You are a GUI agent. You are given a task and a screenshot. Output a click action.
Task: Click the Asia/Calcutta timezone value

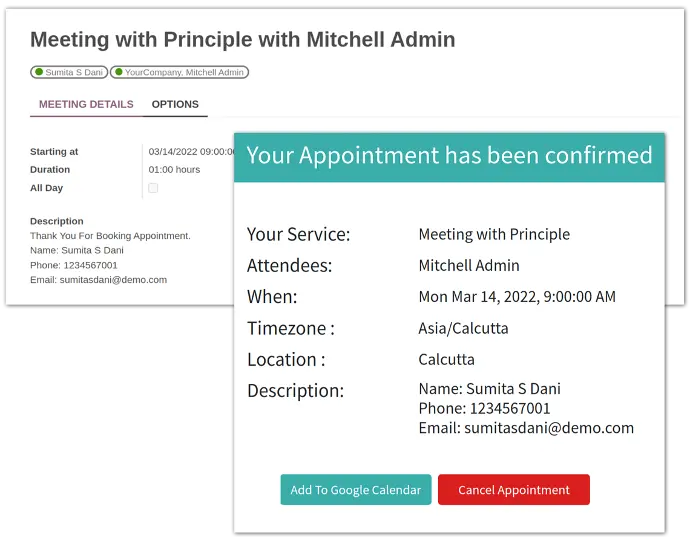click(x=463, y=328)
